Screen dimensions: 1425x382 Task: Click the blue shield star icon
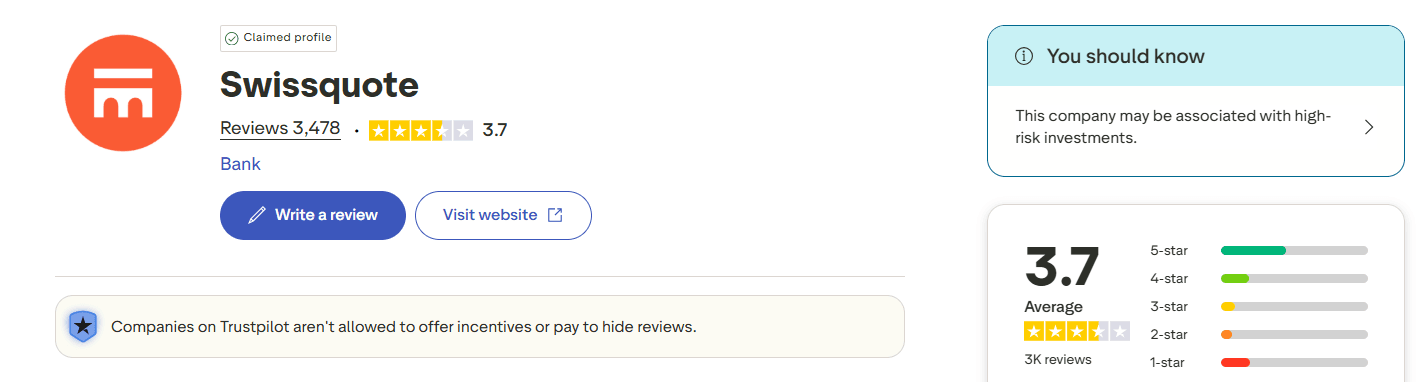pos(82,326)
